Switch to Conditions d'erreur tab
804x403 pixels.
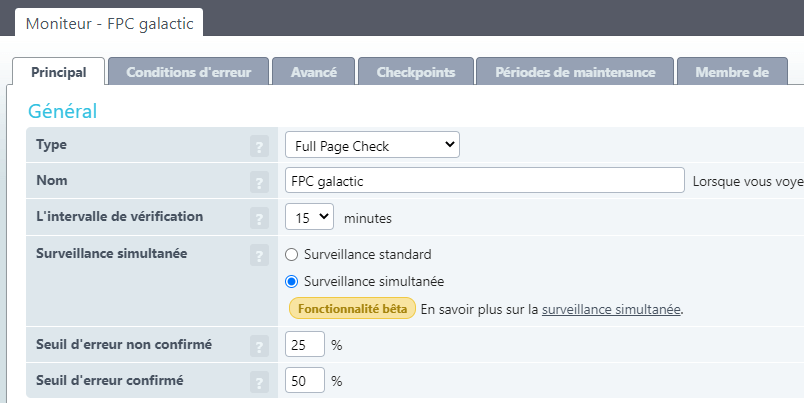(x=189, y=72)
